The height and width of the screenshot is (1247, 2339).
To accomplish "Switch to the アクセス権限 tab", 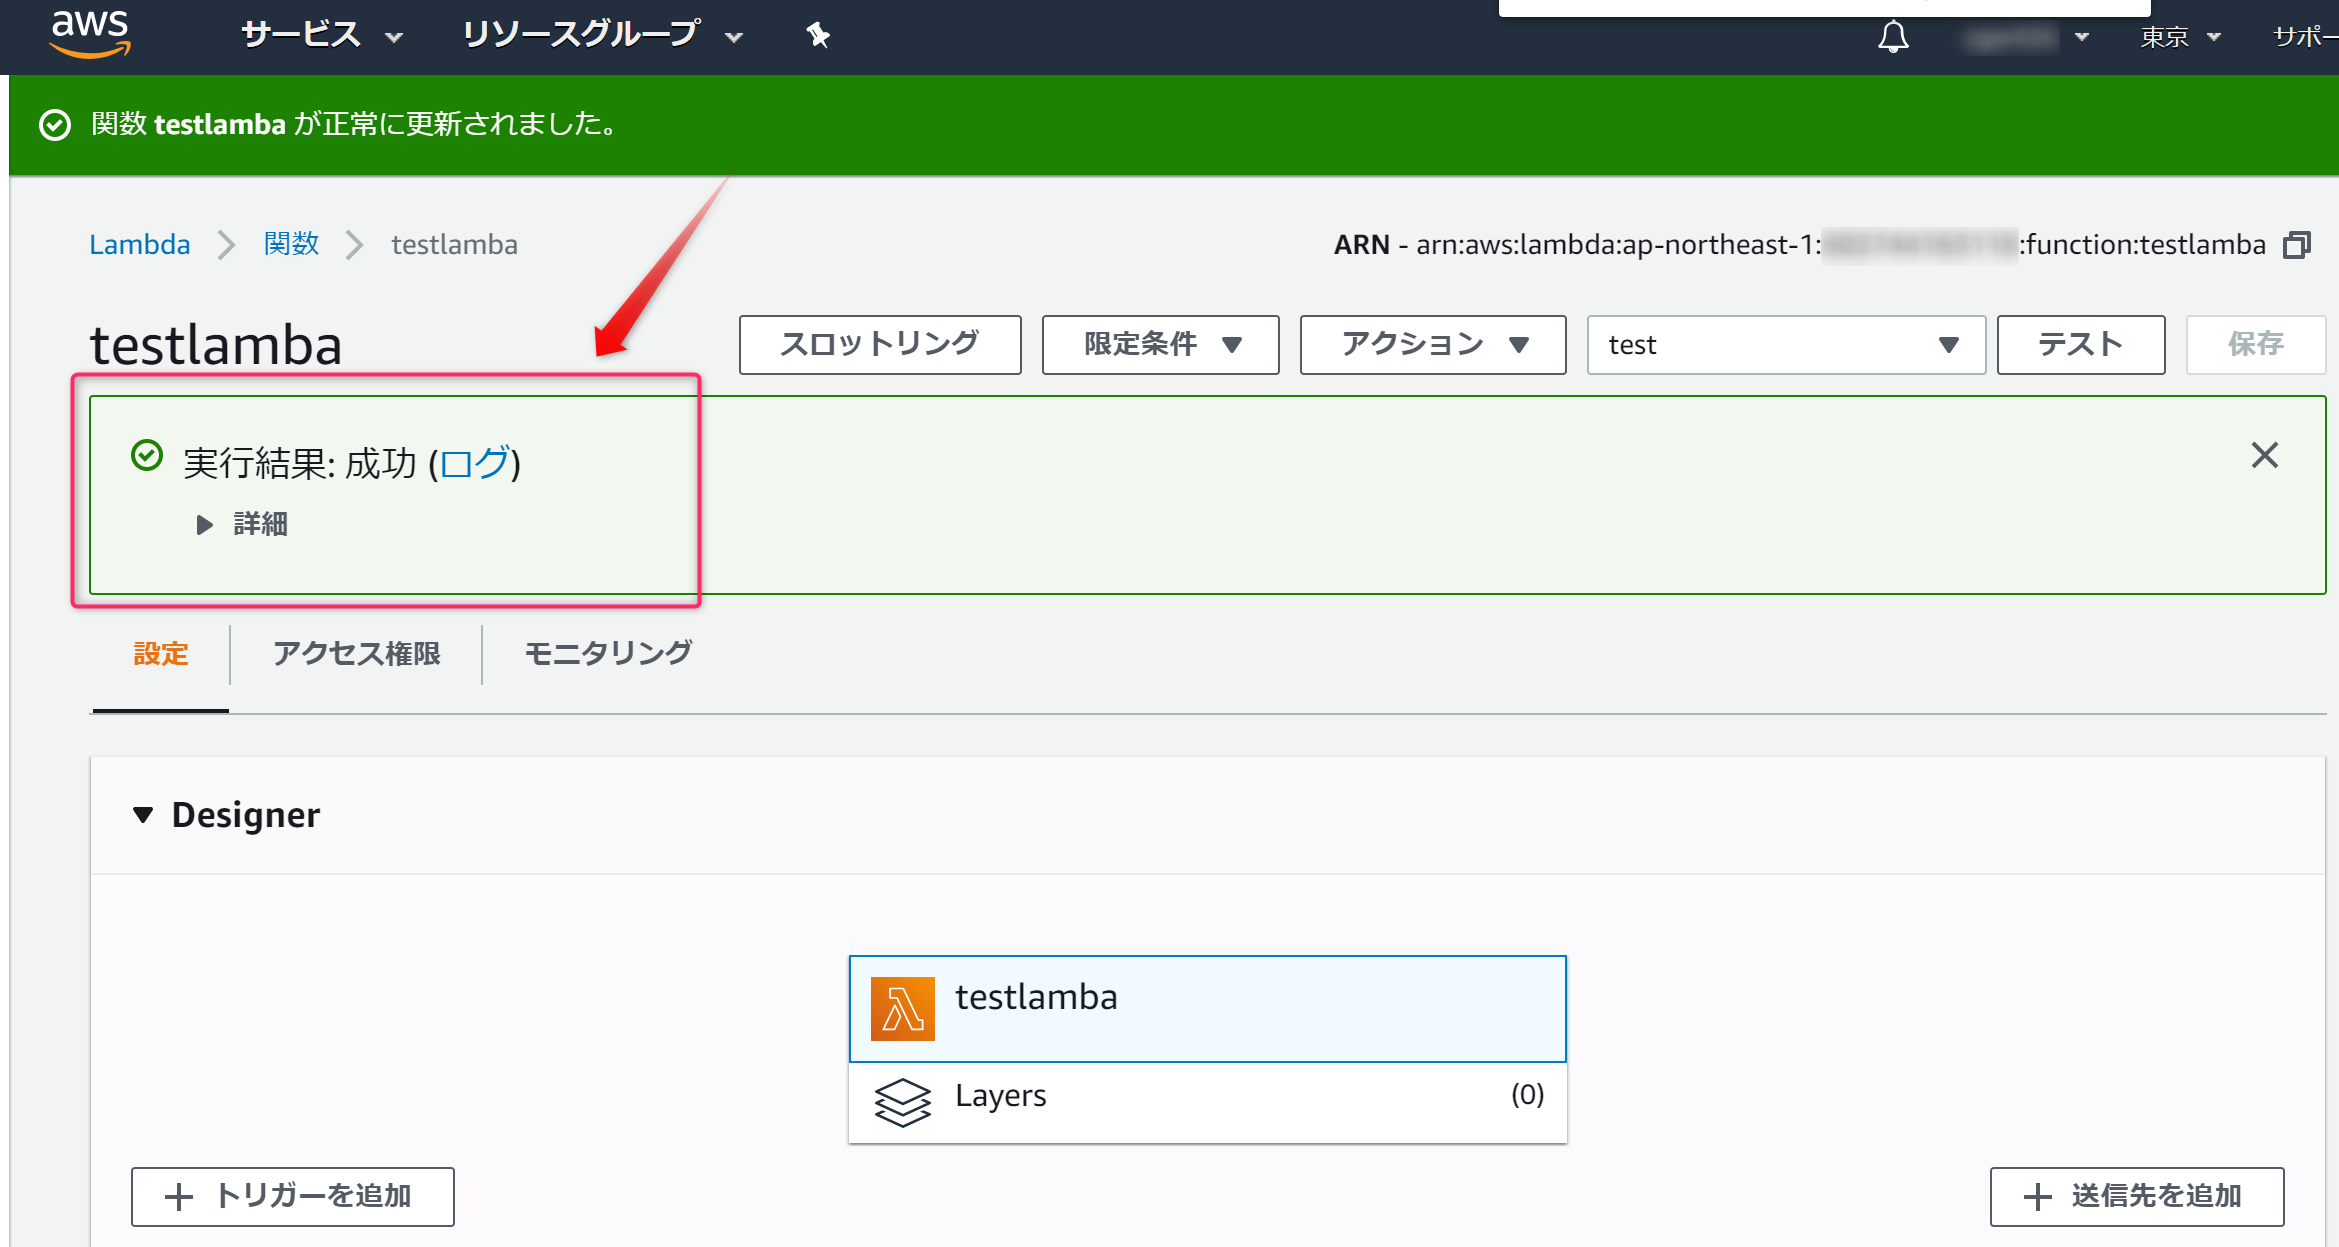I will coord(356,654).
